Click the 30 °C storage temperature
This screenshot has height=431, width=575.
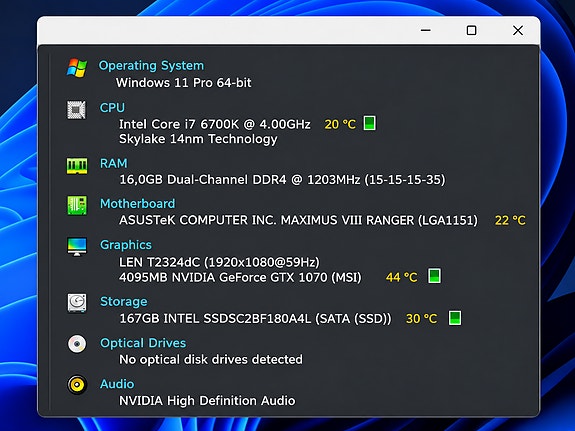(x=422, y=318)
